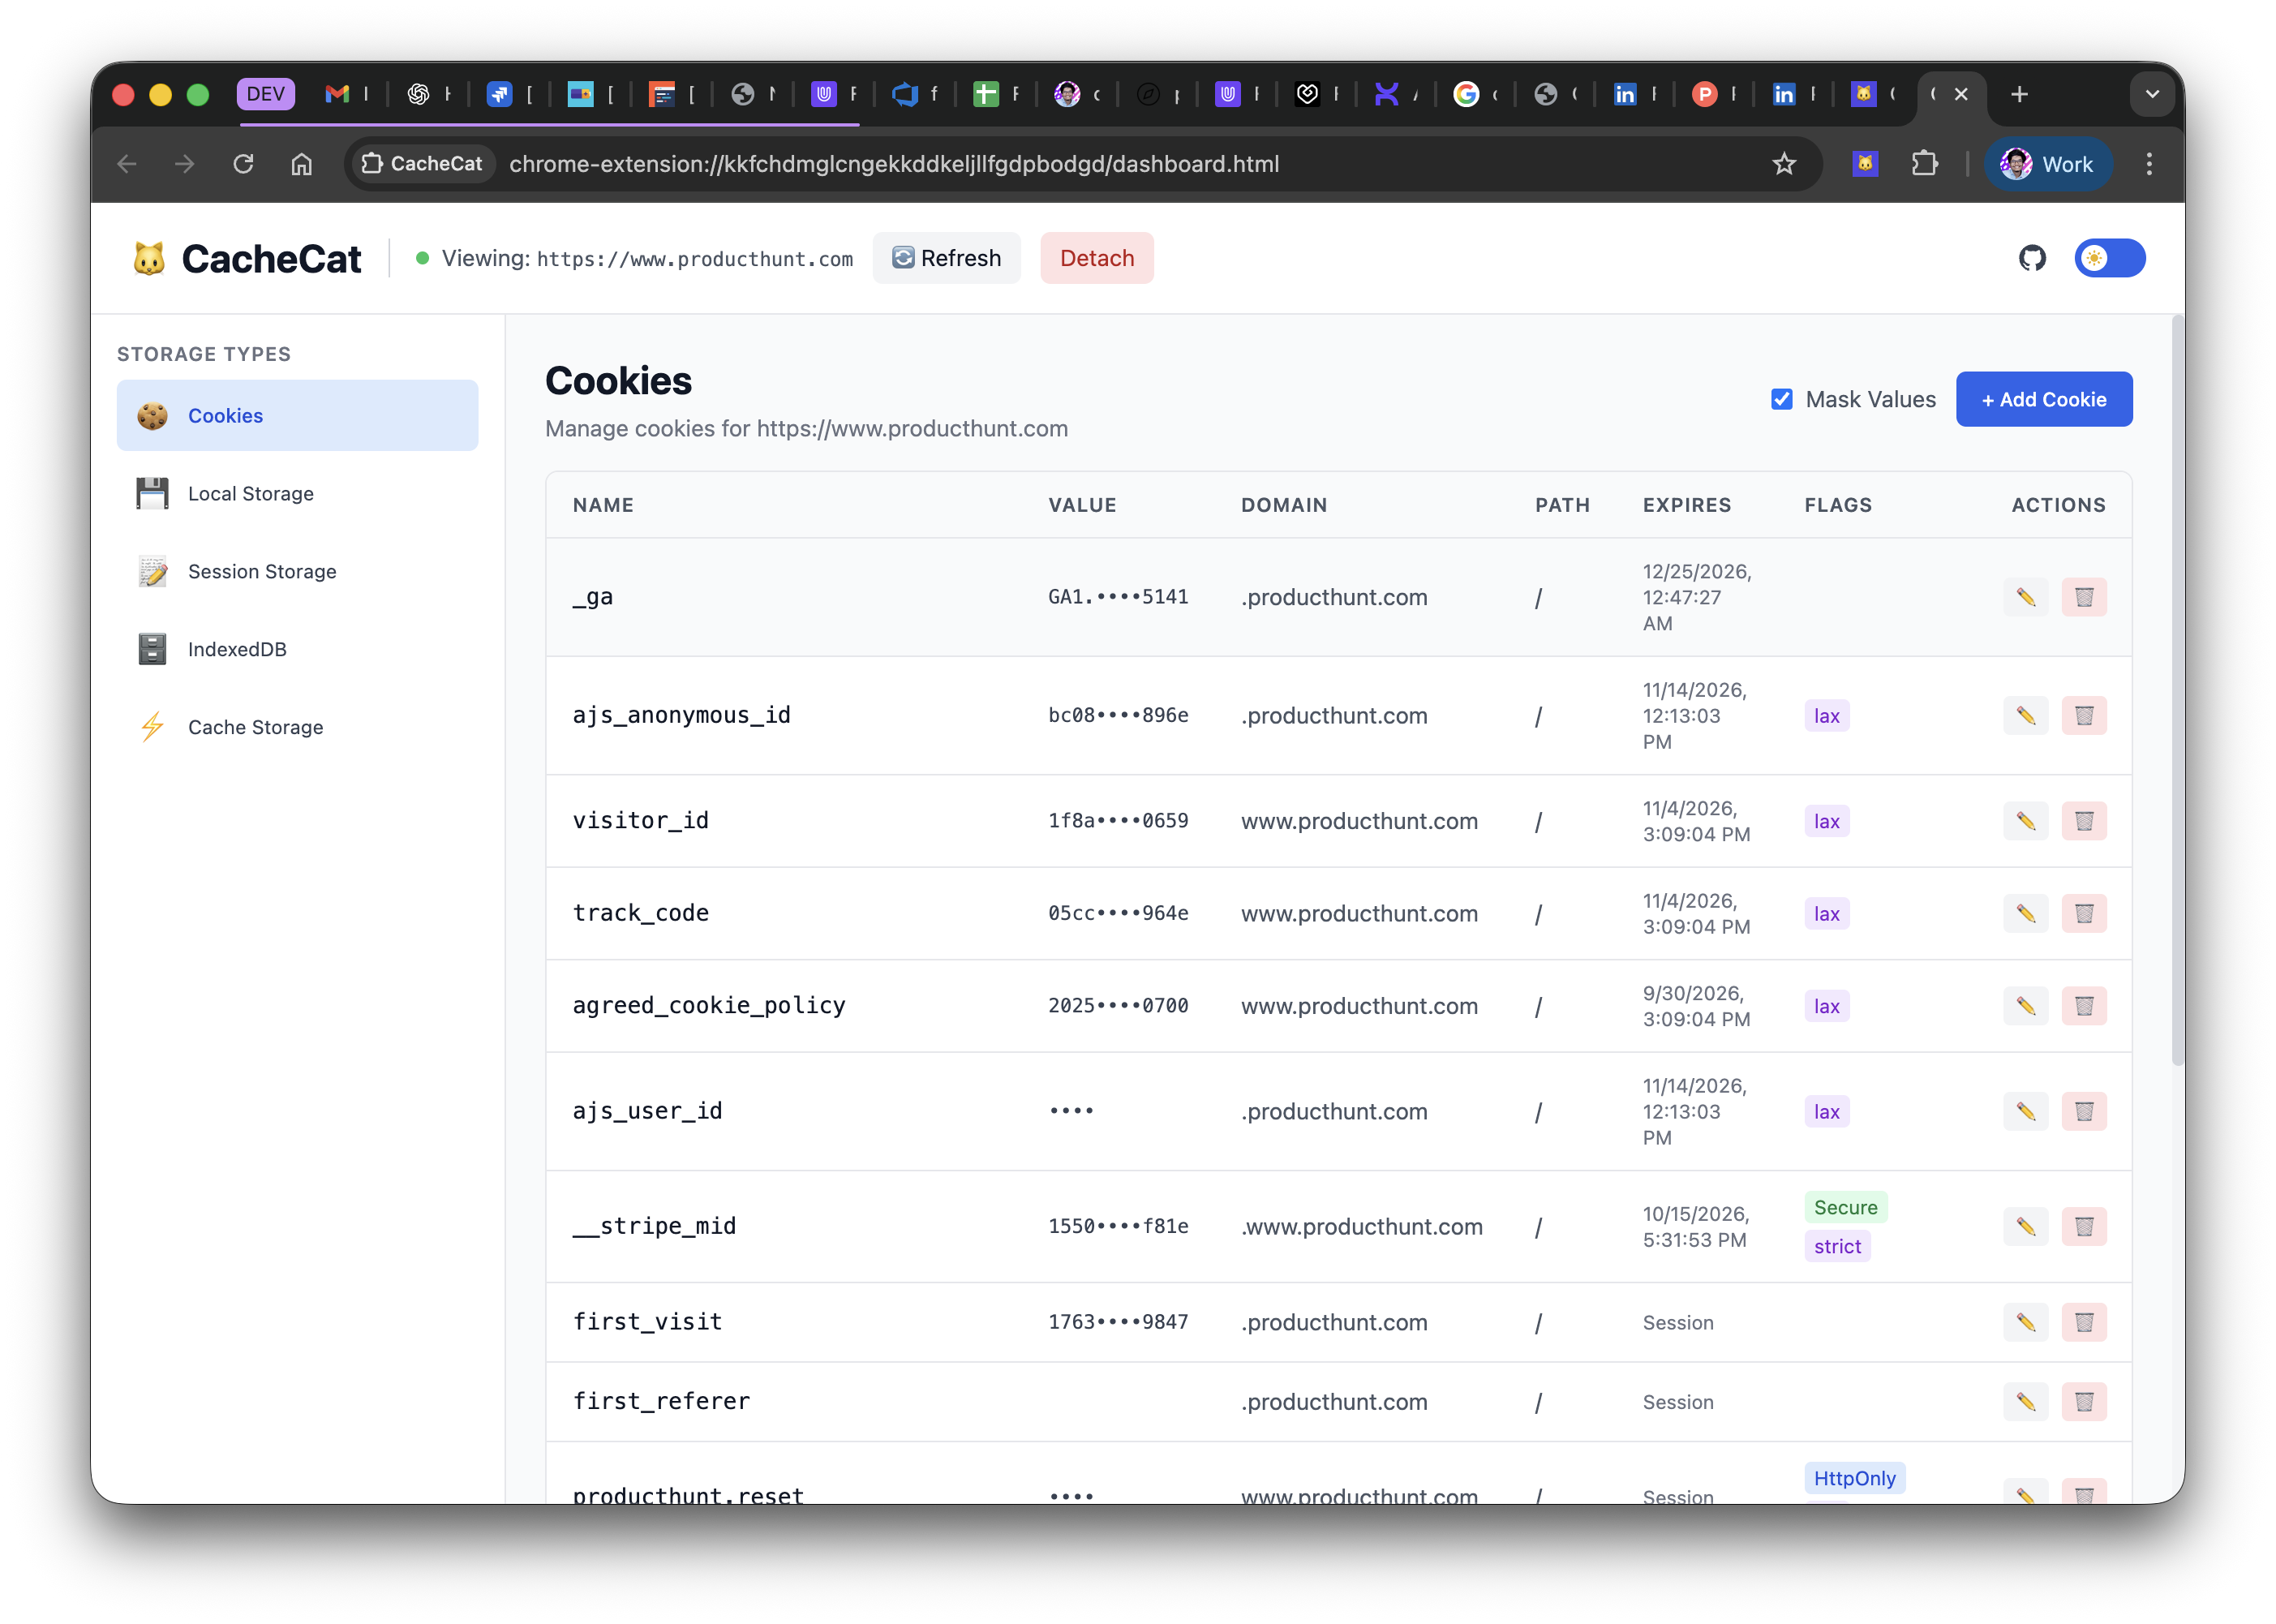Expand the tab search dropdown chevron
Viewport: 2276px width, 1624px height.
2152,94
